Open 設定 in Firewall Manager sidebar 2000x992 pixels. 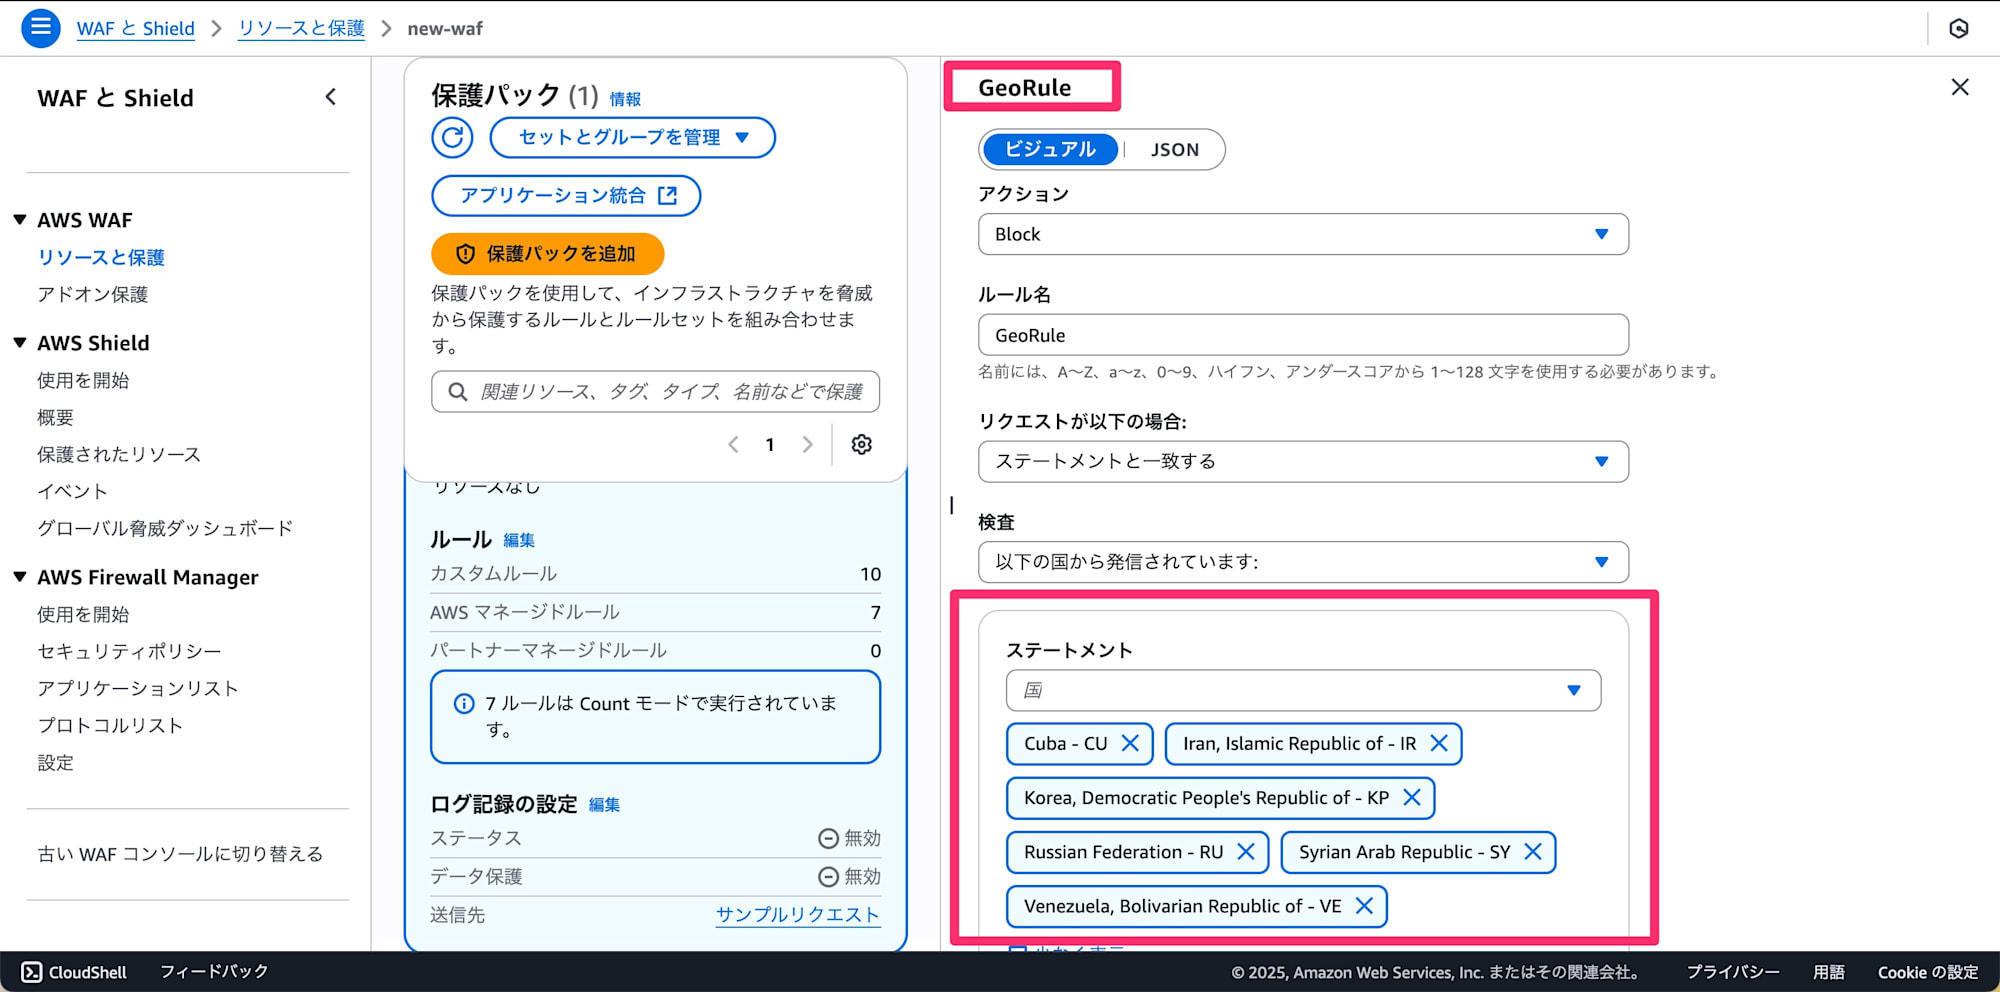pos(56,762)
